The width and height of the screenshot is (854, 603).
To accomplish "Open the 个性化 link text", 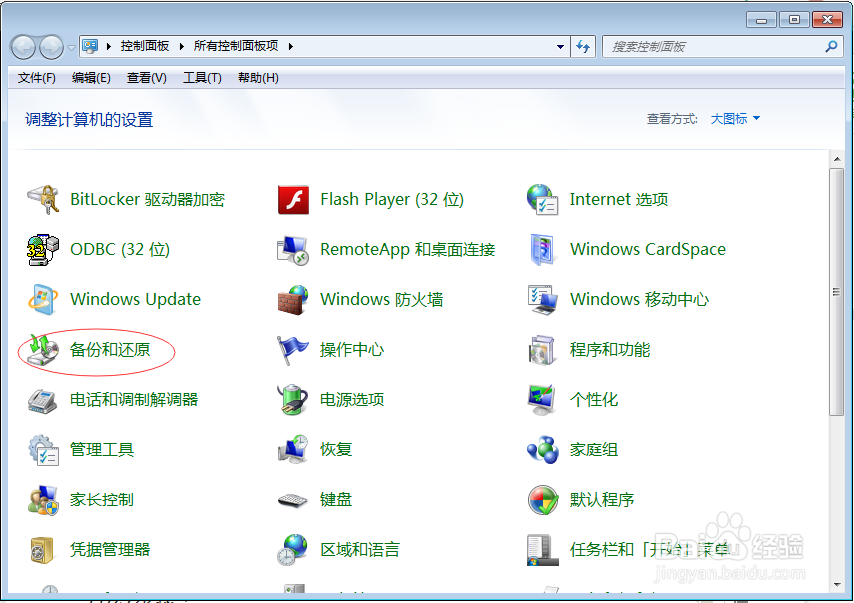I will click(x=594, y=400).
